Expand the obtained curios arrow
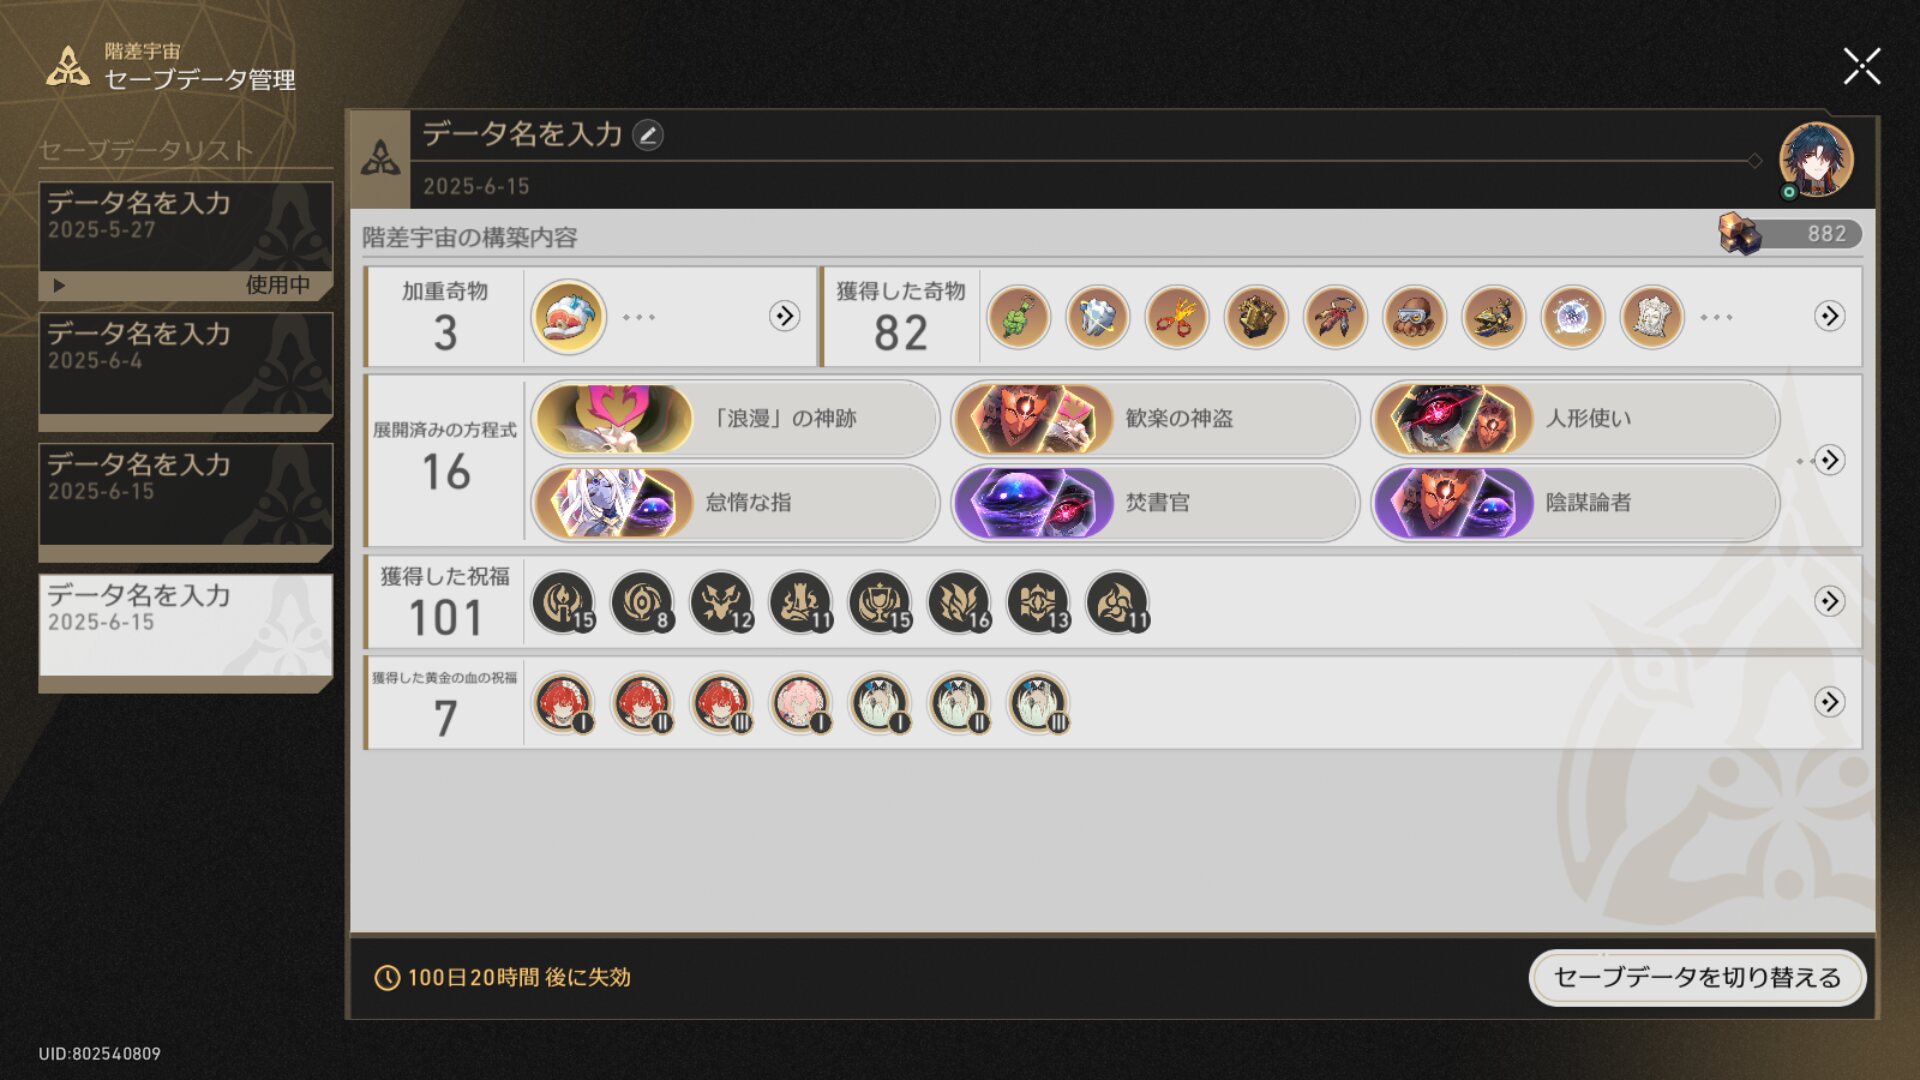This screenshot has height=1080, width=1920. [x=1829, y=316]
